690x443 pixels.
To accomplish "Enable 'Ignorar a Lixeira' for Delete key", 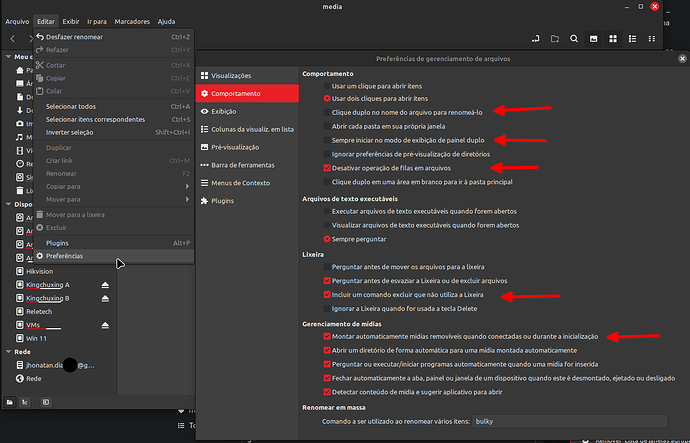I will pyautogui.click(x=327, y=309).
